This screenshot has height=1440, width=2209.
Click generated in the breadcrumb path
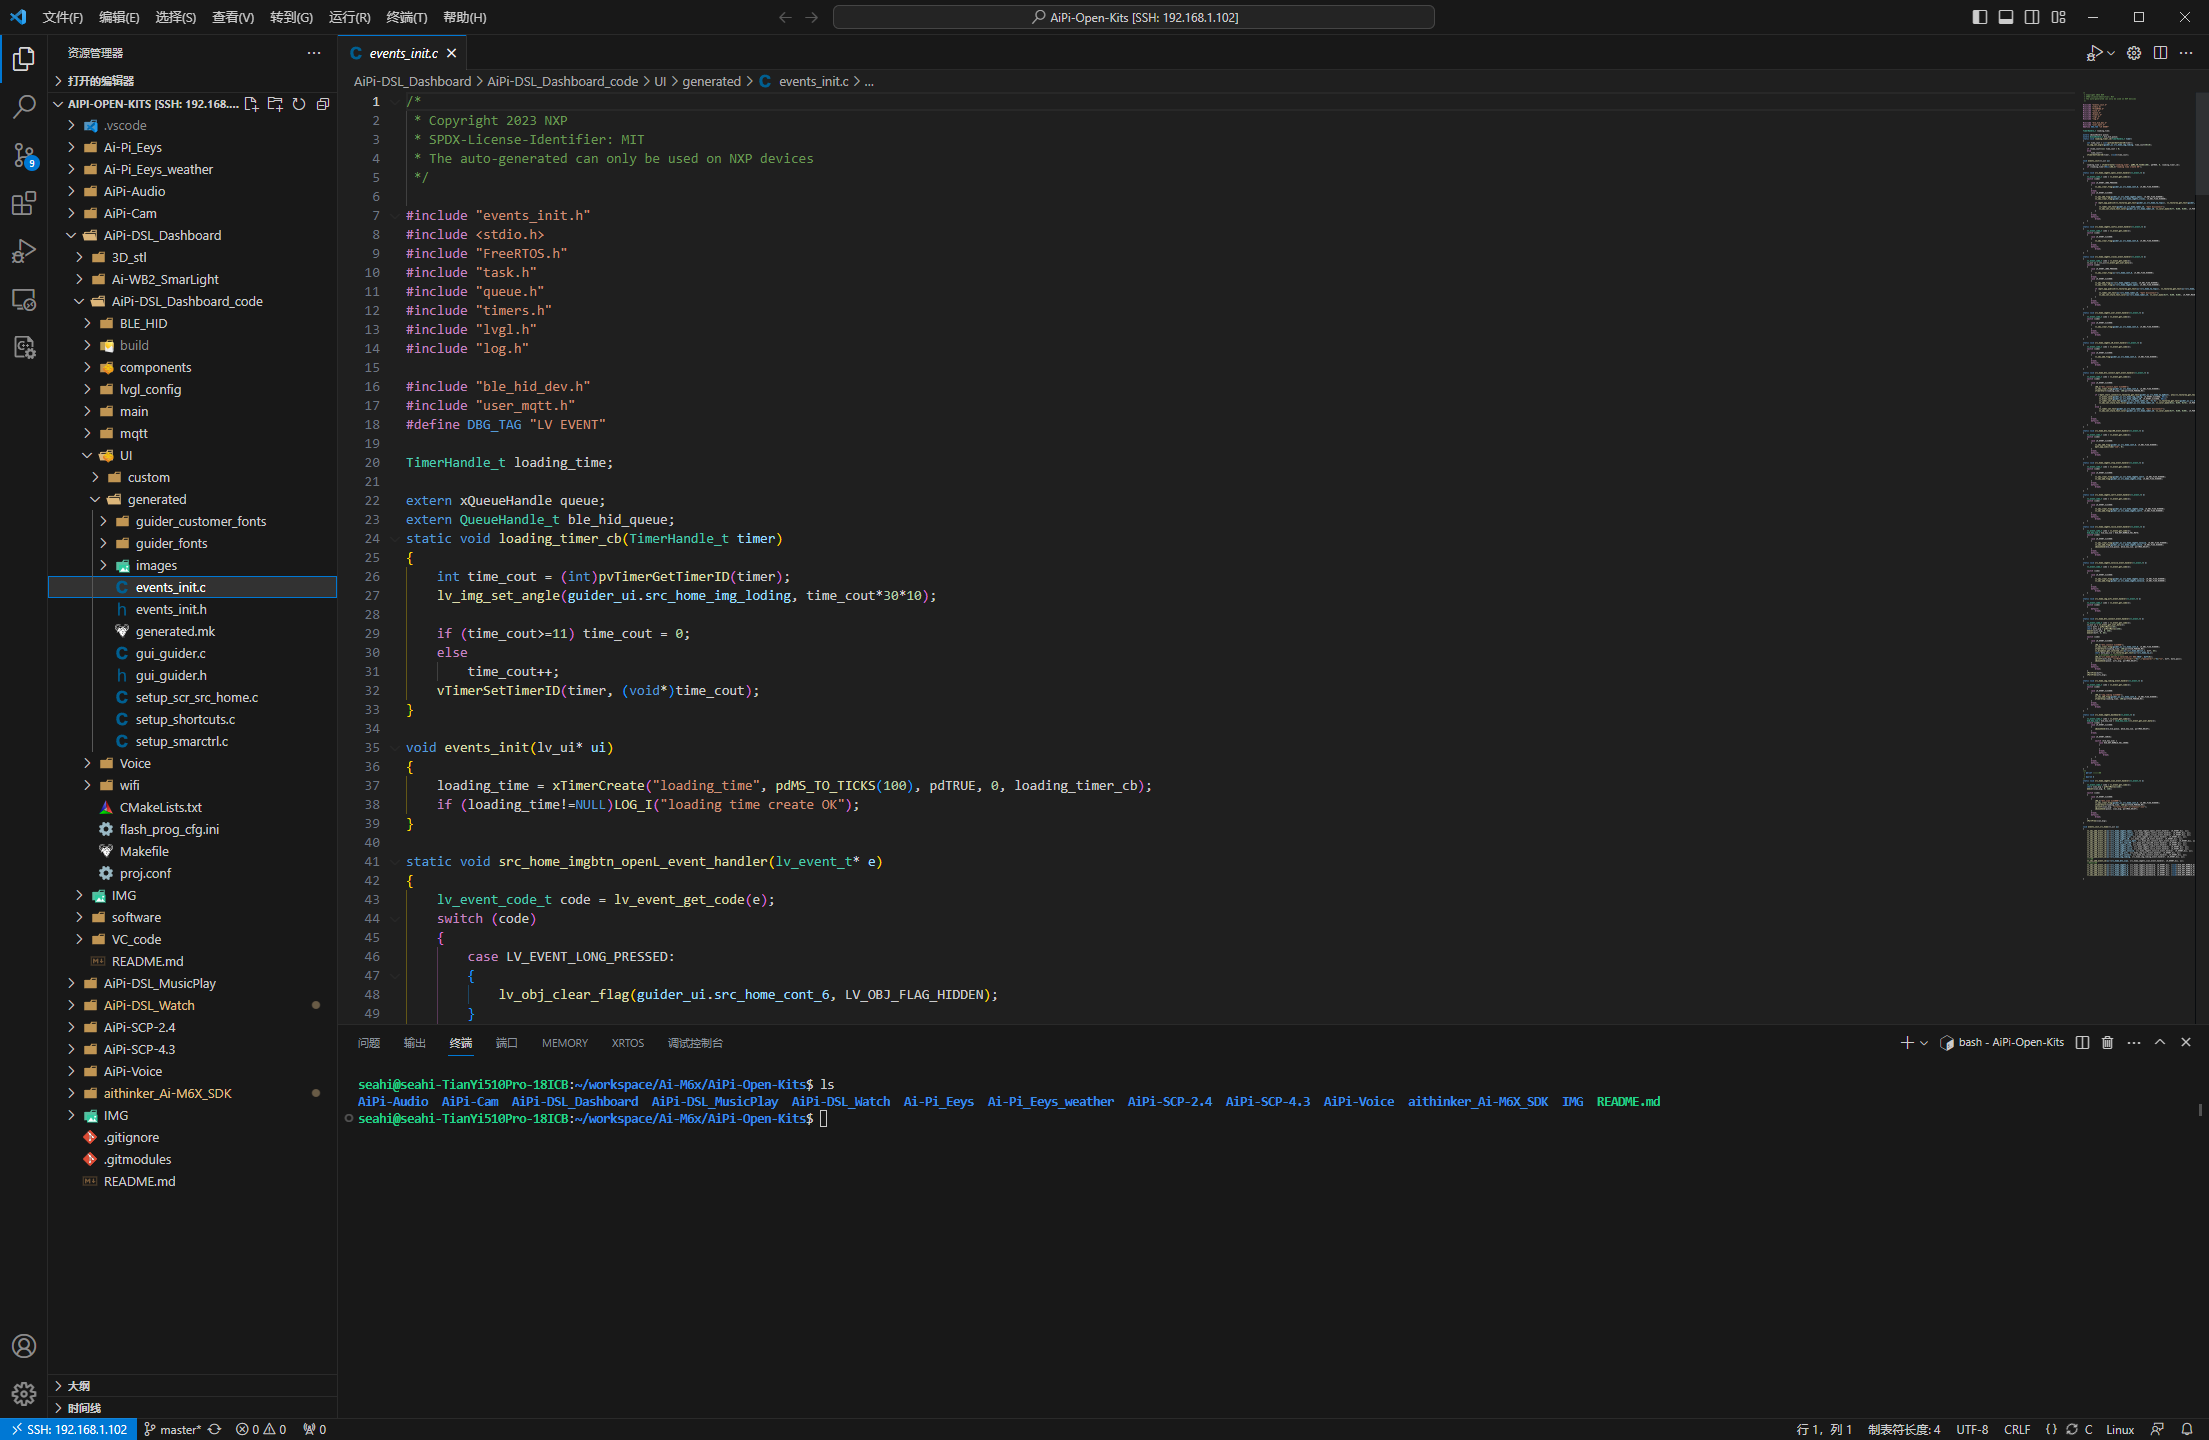711,81
